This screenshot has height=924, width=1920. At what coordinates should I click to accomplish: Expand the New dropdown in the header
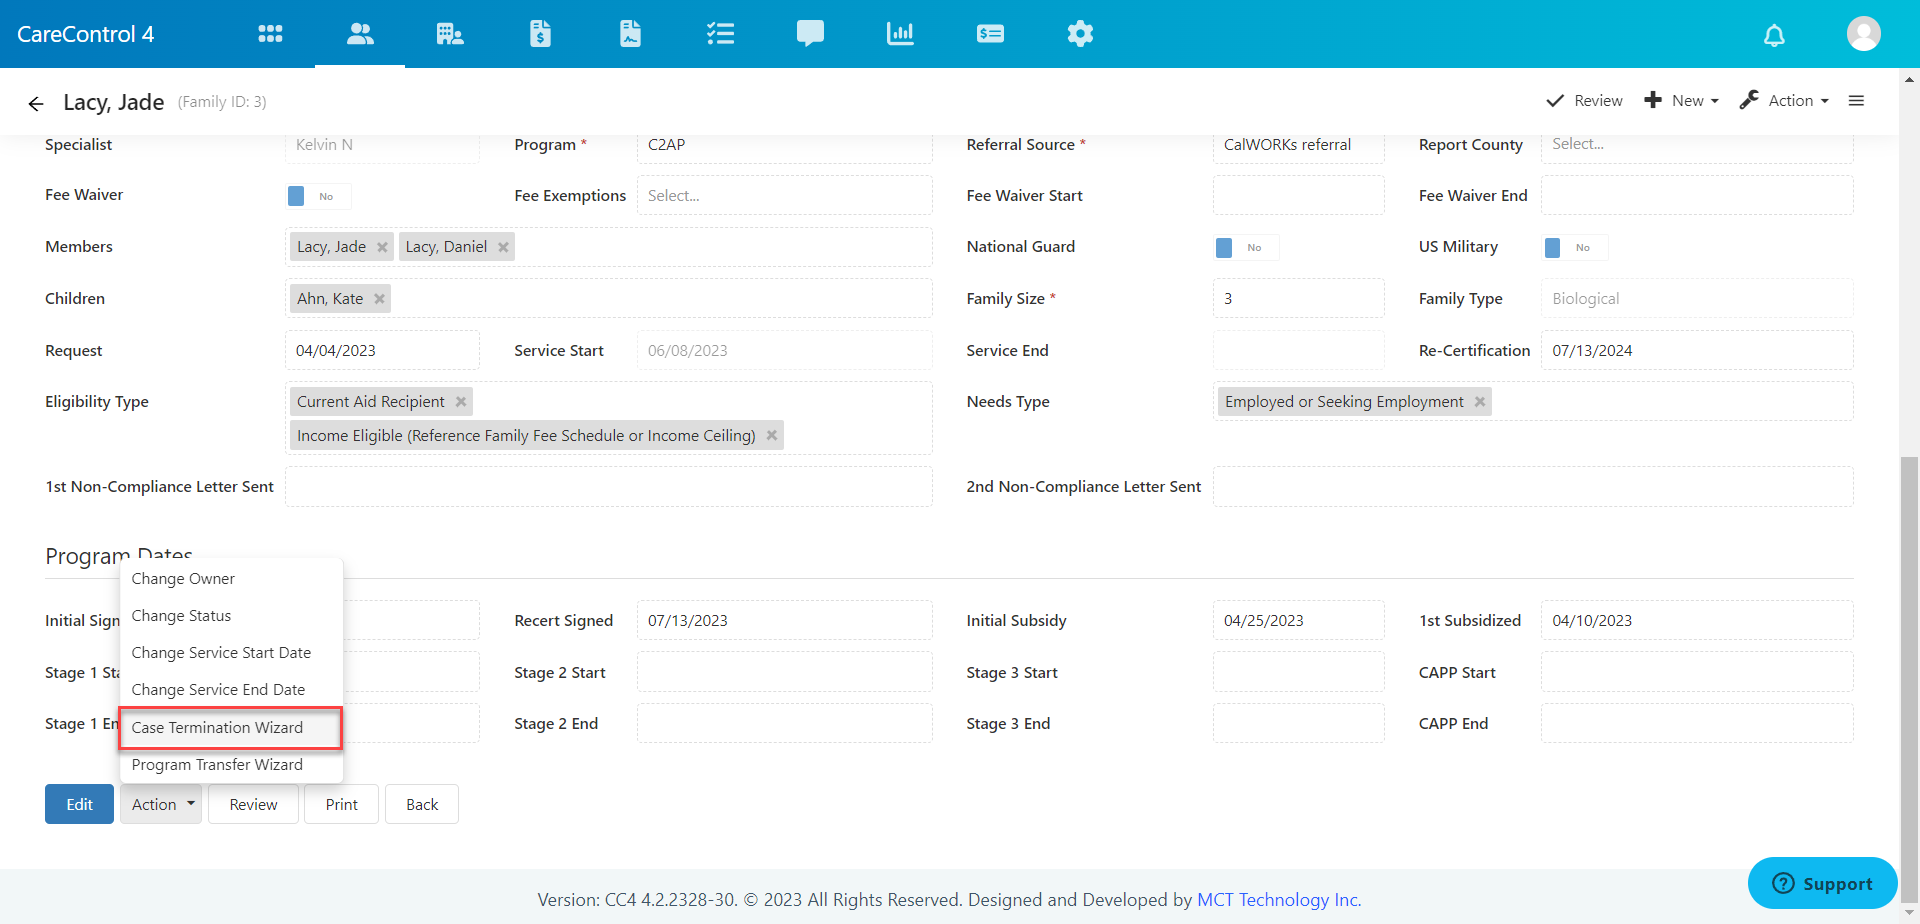[1682, 101]
